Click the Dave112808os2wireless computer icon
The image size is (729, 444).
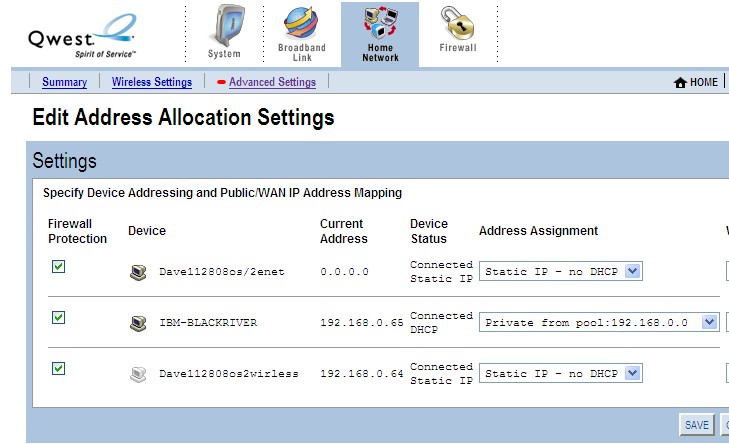[x=138, y=374]
